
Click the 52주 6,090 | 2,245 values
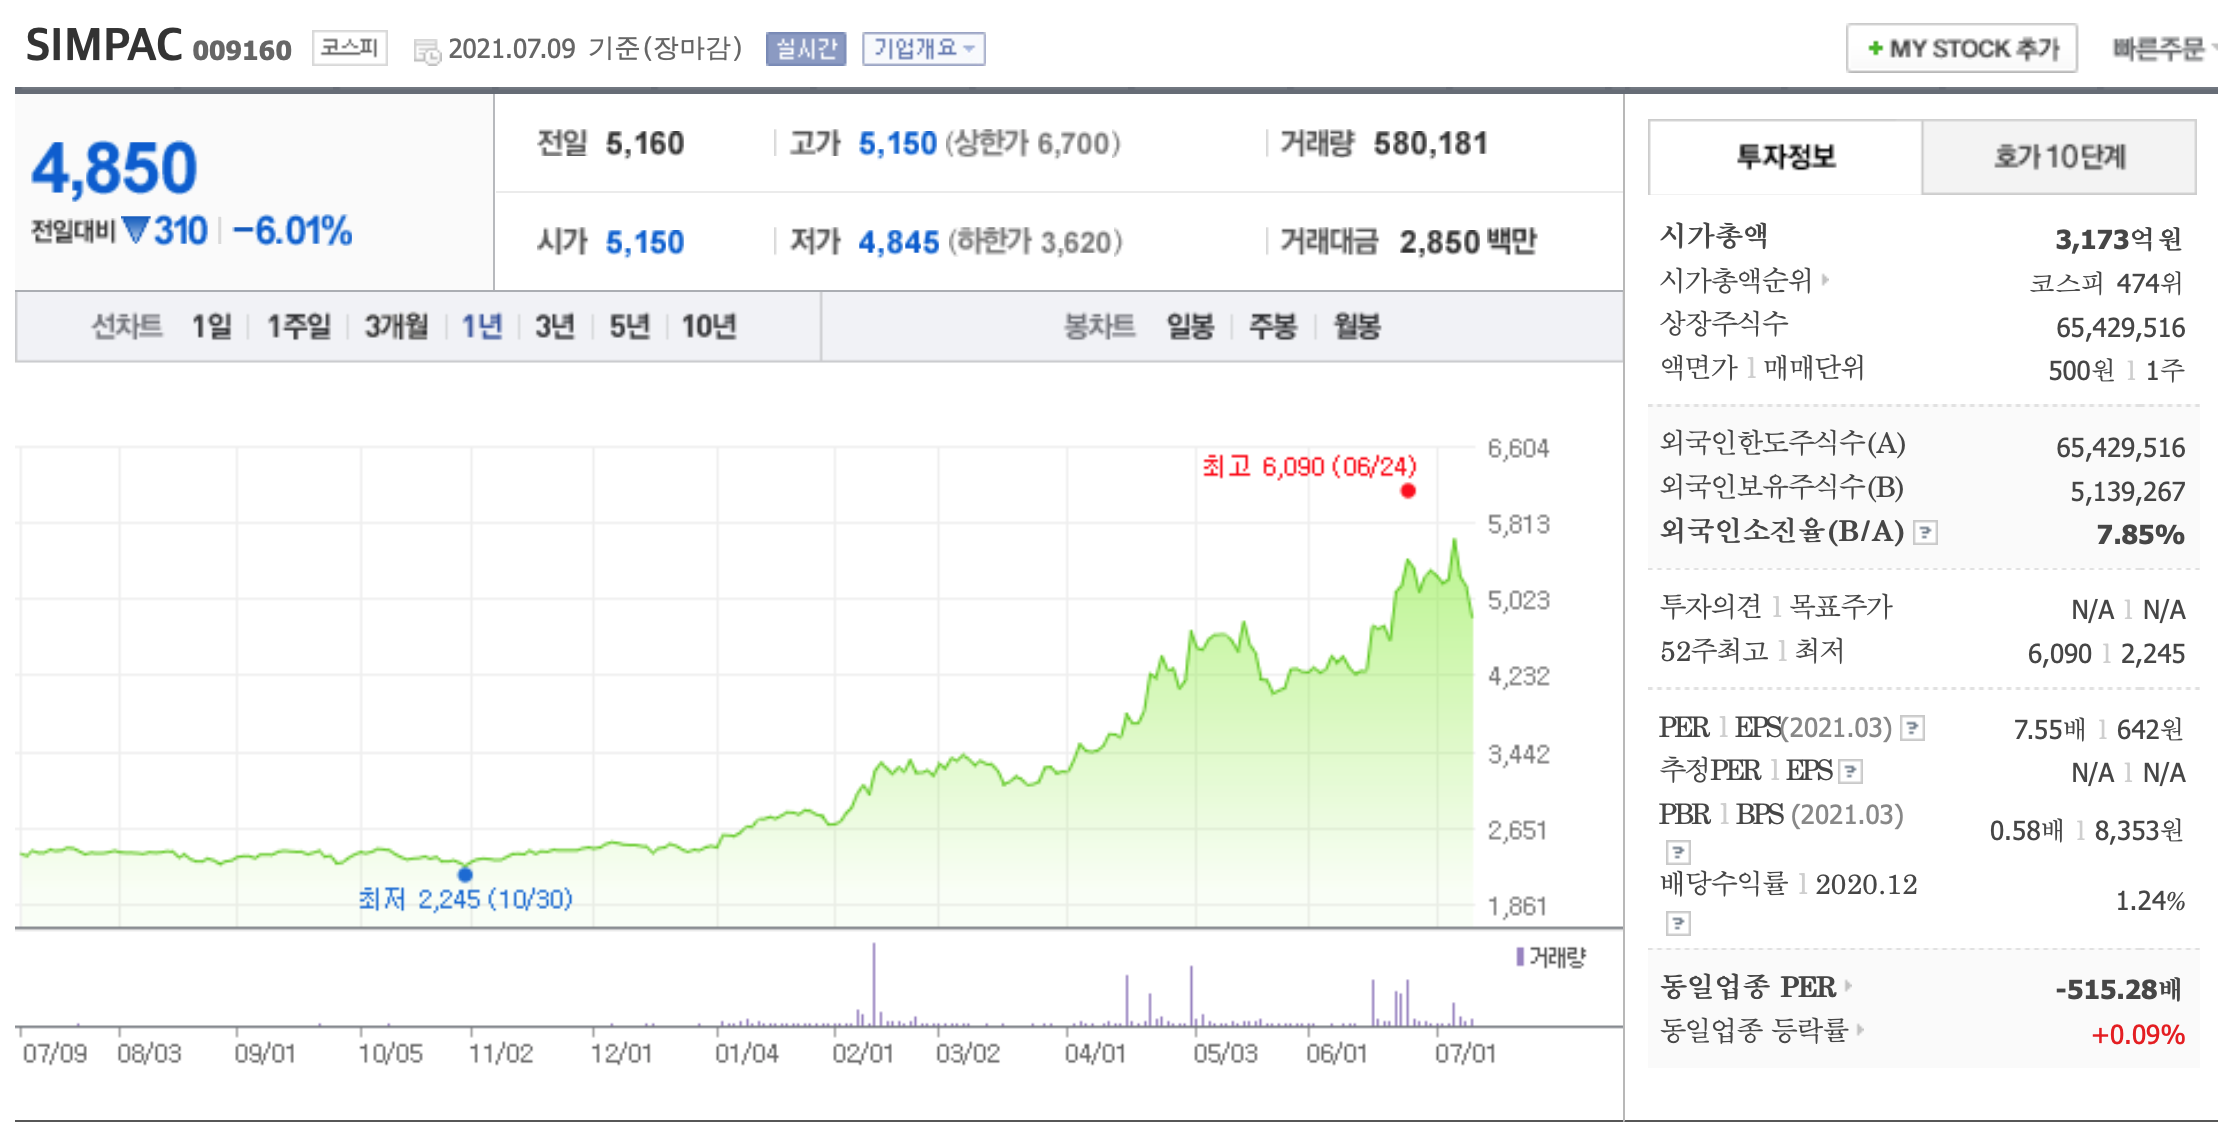tap(2106, 654)
